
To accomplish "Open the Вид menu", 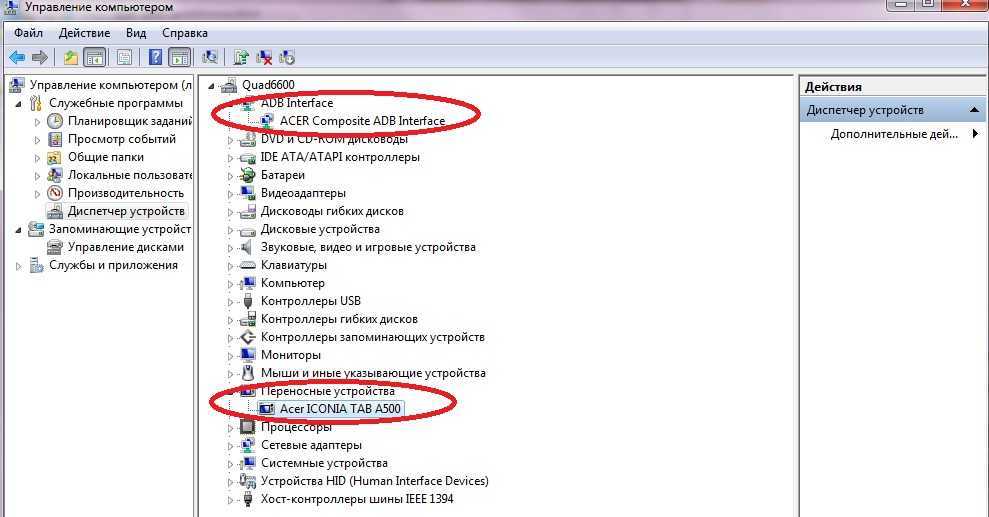I will click(136, 33).
